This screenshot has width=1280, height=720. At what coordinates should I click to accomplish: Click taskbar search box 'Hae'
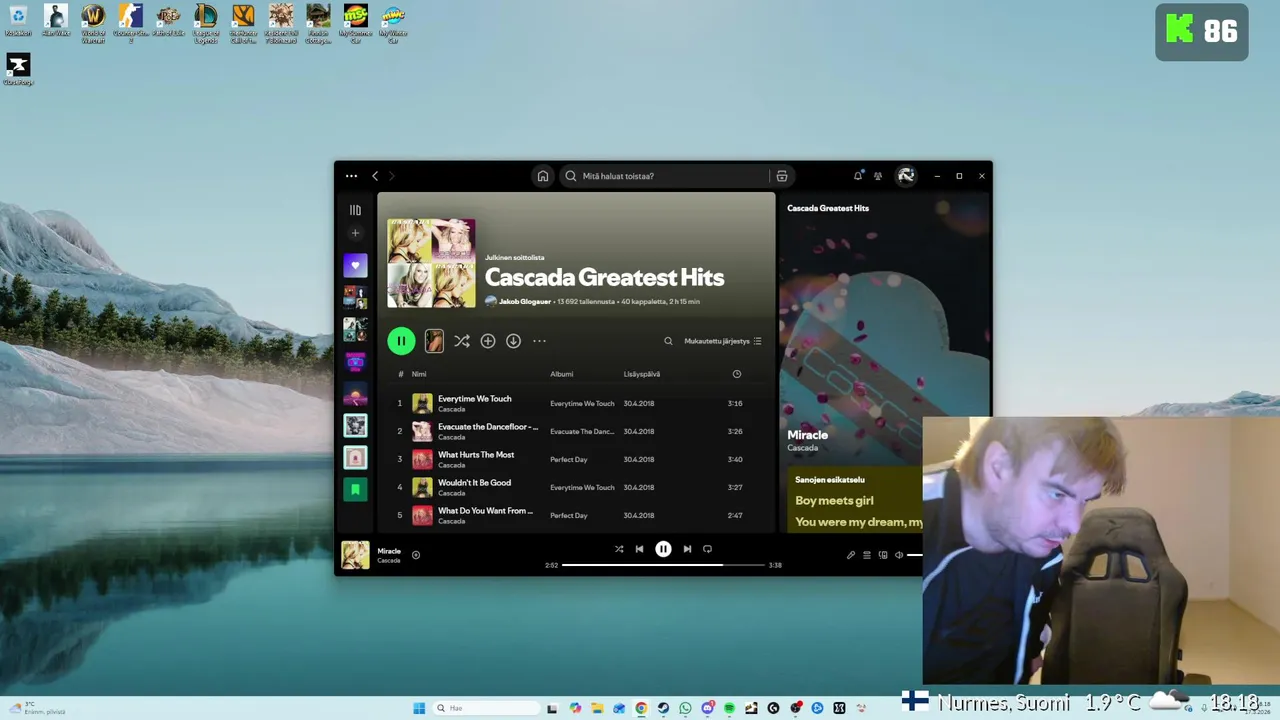coord(486,708)
